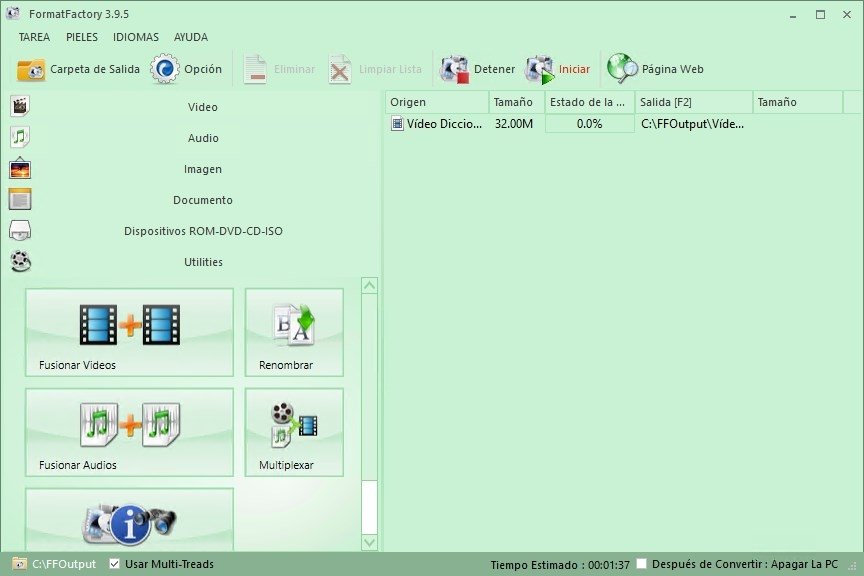Open the Renombrar tool
The width and height of the screenshot is (864, 576).
(x=294, y=332)
